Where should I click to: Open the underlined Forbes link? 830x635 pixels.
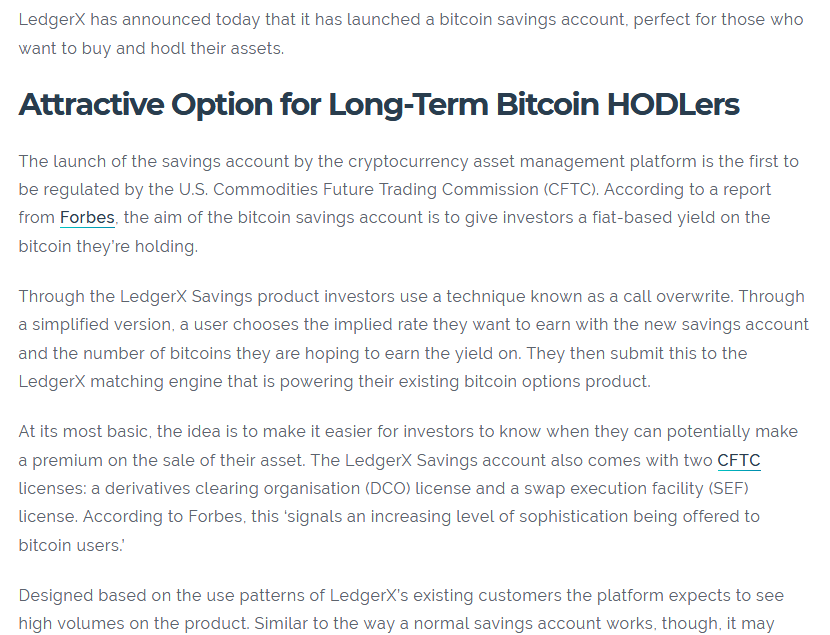[87, 217]
